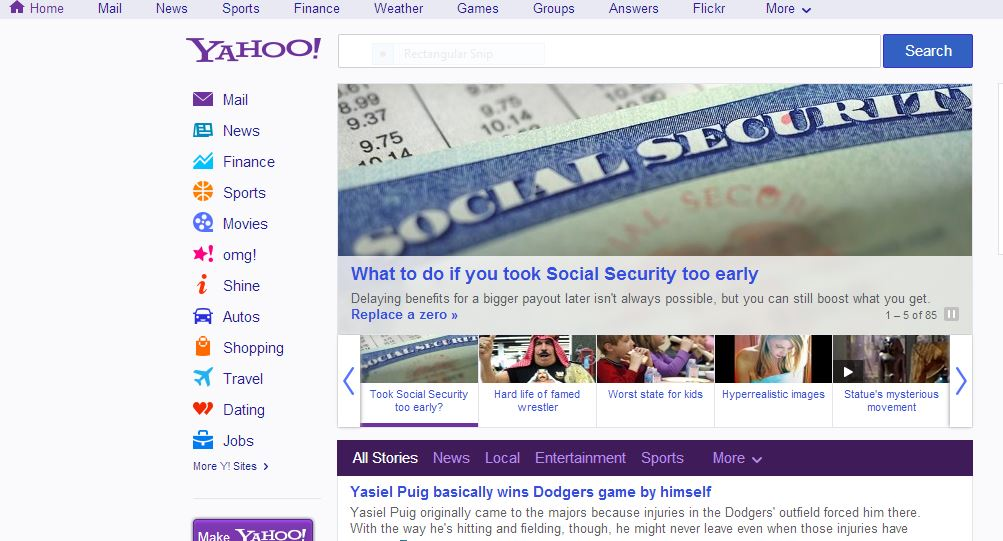Show previous featured stories with left arrow
Image resolution: width=1003 pixels, height=541 pixels.
coord(349,381)
